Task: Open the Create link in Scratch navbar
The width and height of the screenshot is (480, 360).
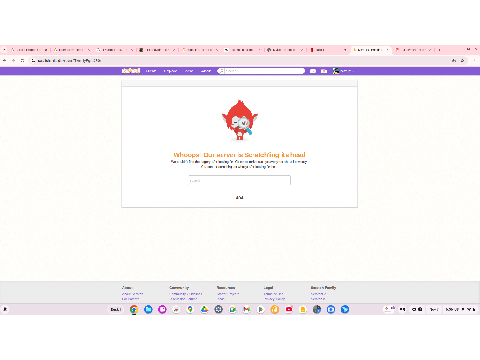Action: (x=151, y=71)
